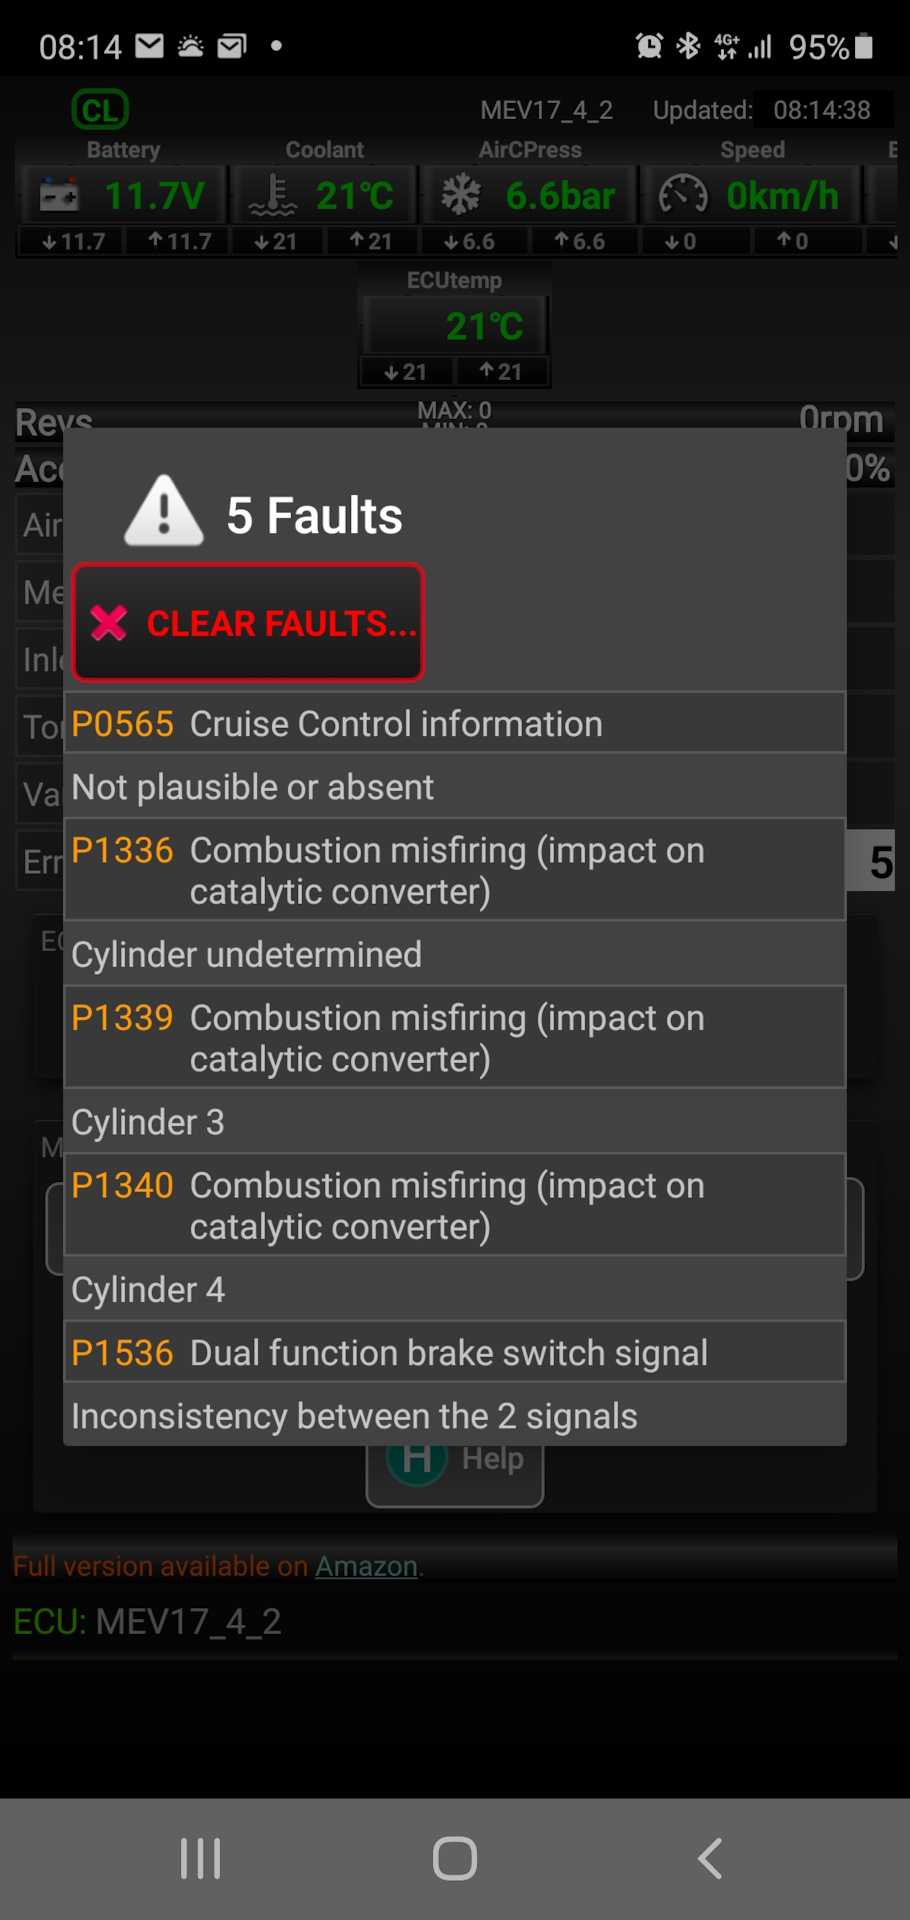
Task: Tap the P1536 brake switch fault
Action: (x=454, y=1352)
